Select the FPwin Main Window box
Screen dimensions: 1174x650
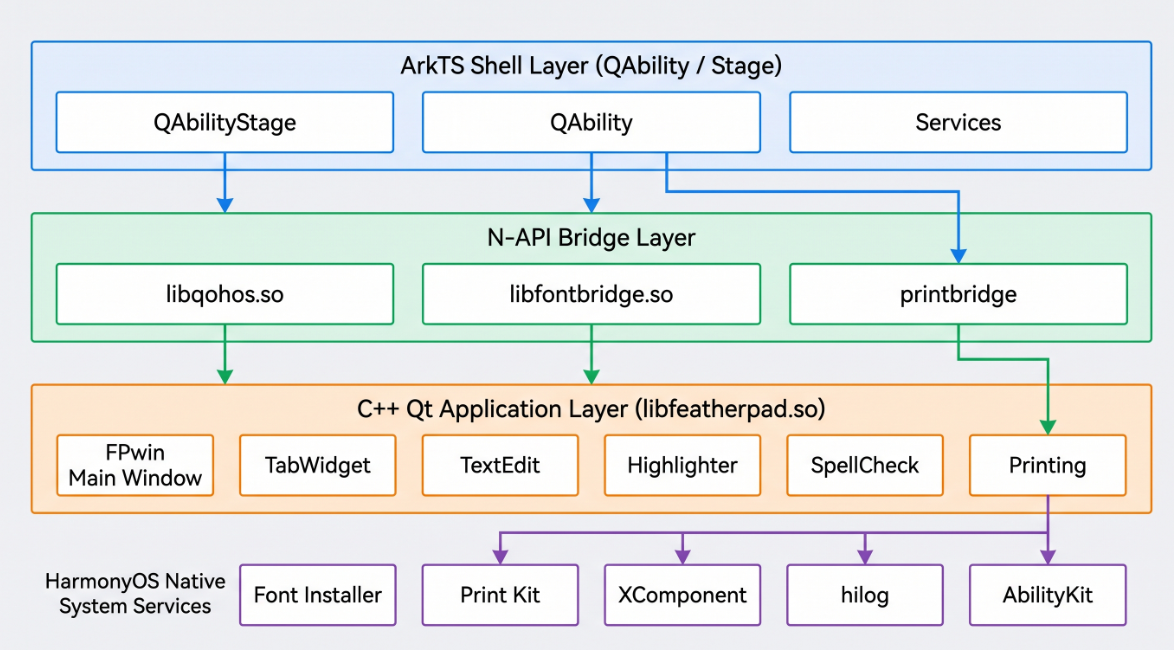point(135,465)
